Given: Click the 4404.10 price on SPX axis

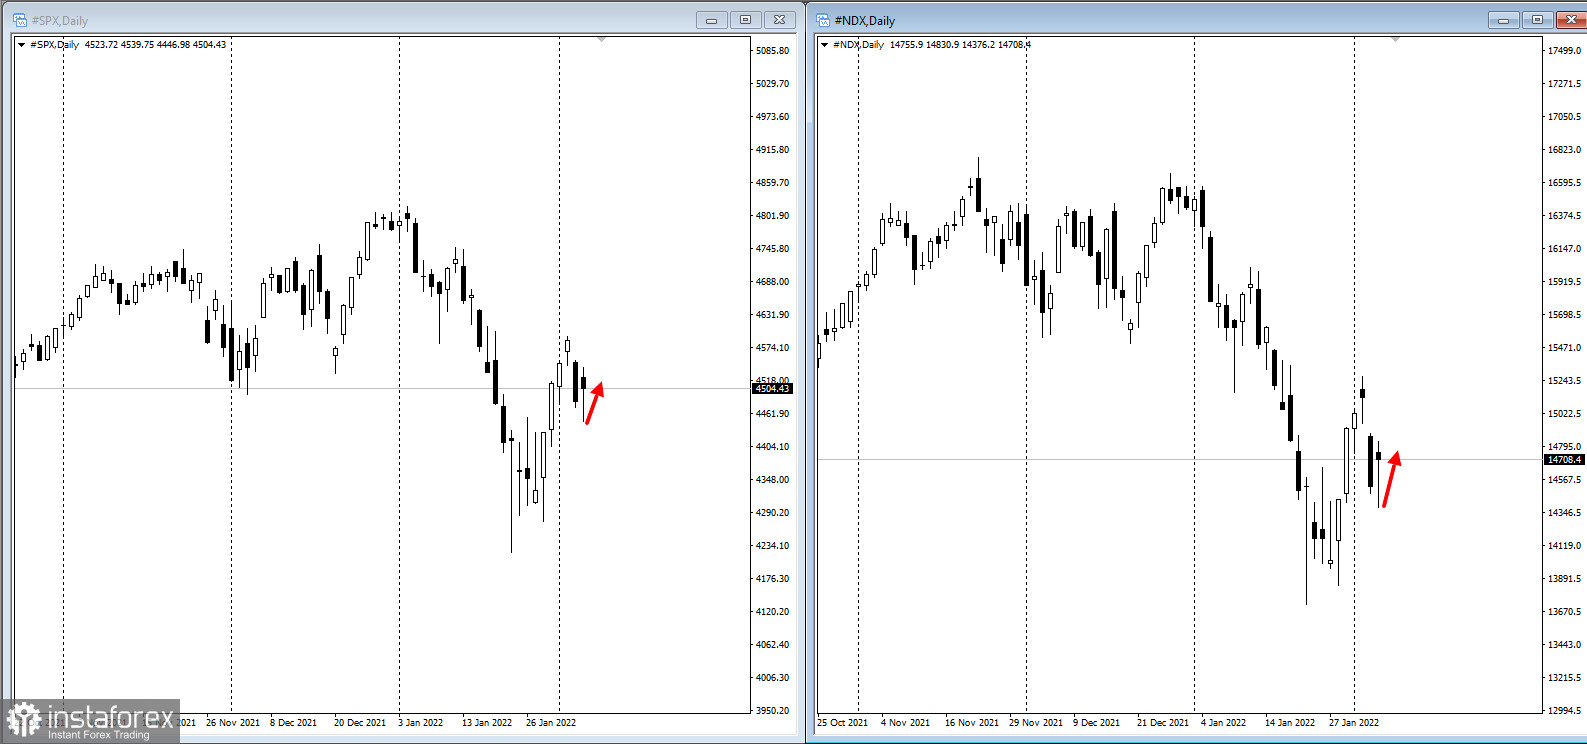Looking at the screenshot, I should click(772, 447).
